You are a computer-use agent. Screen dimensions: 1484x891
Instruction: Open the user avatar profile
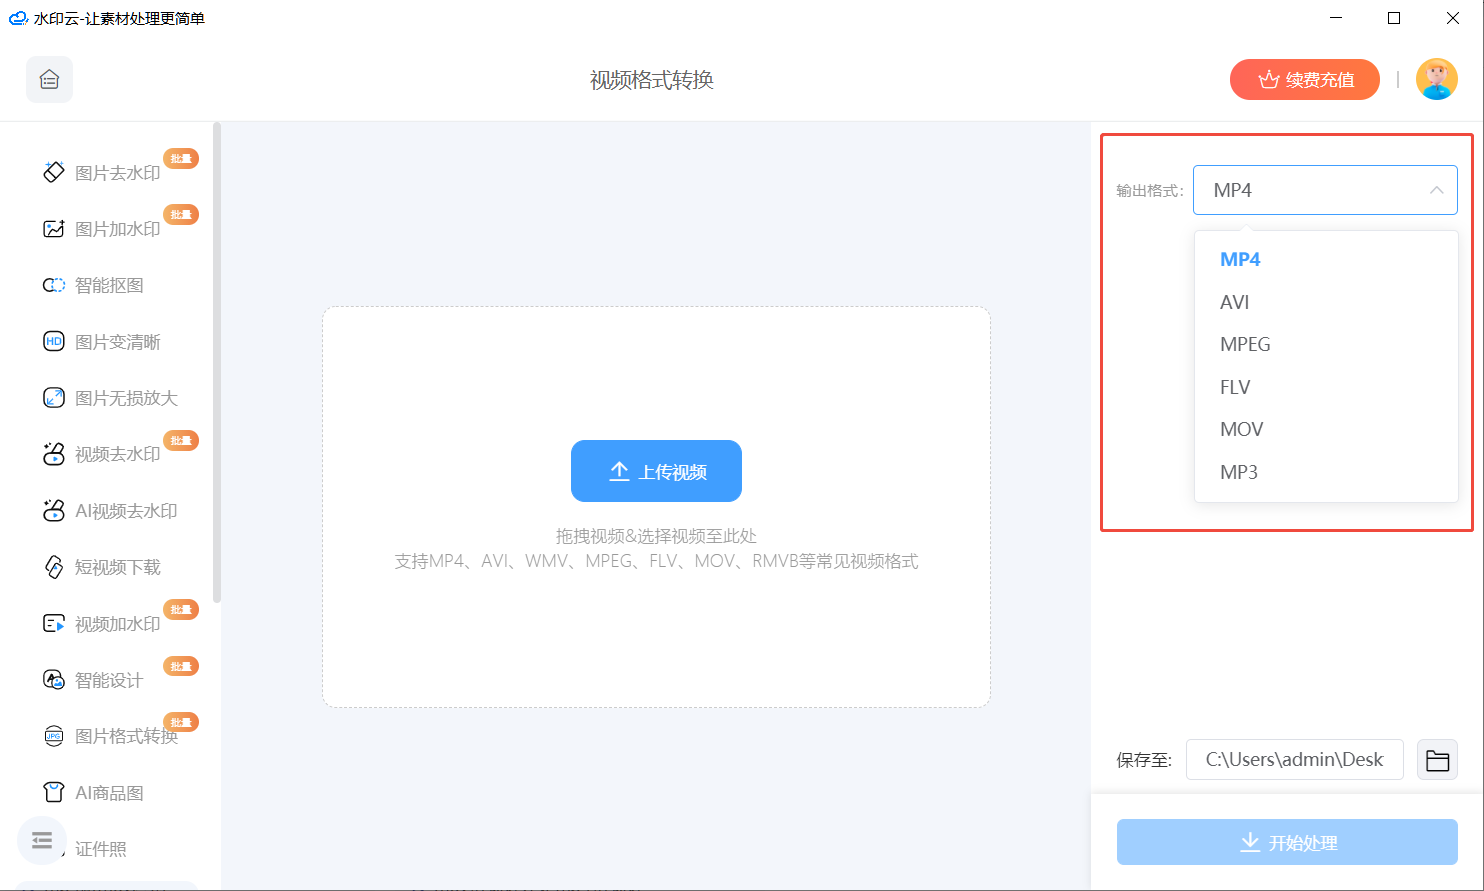pos(1437,79)
